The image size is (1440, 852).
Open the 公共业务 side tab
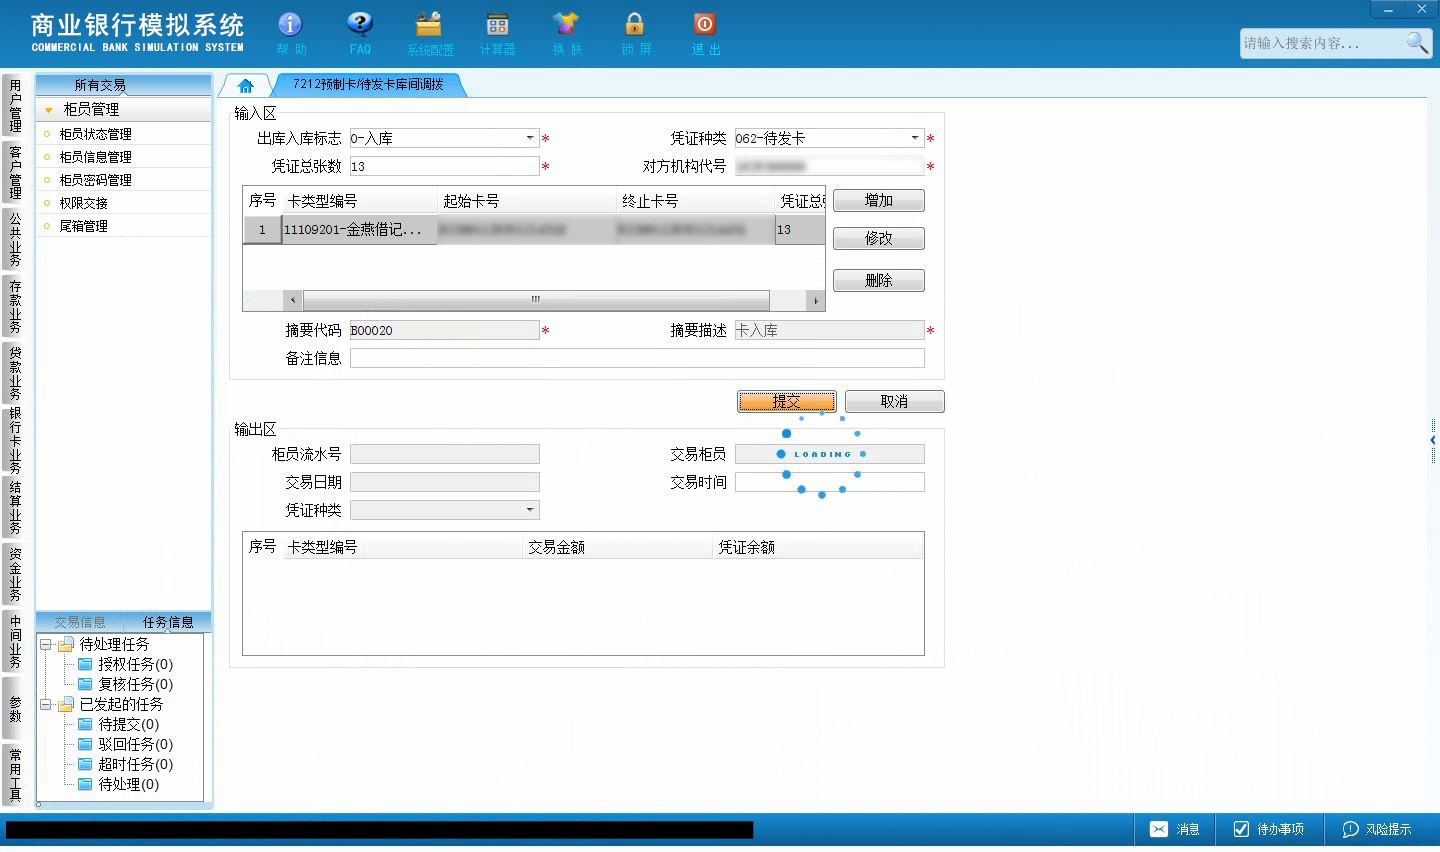pyautogui.click(x=14, y=239)
